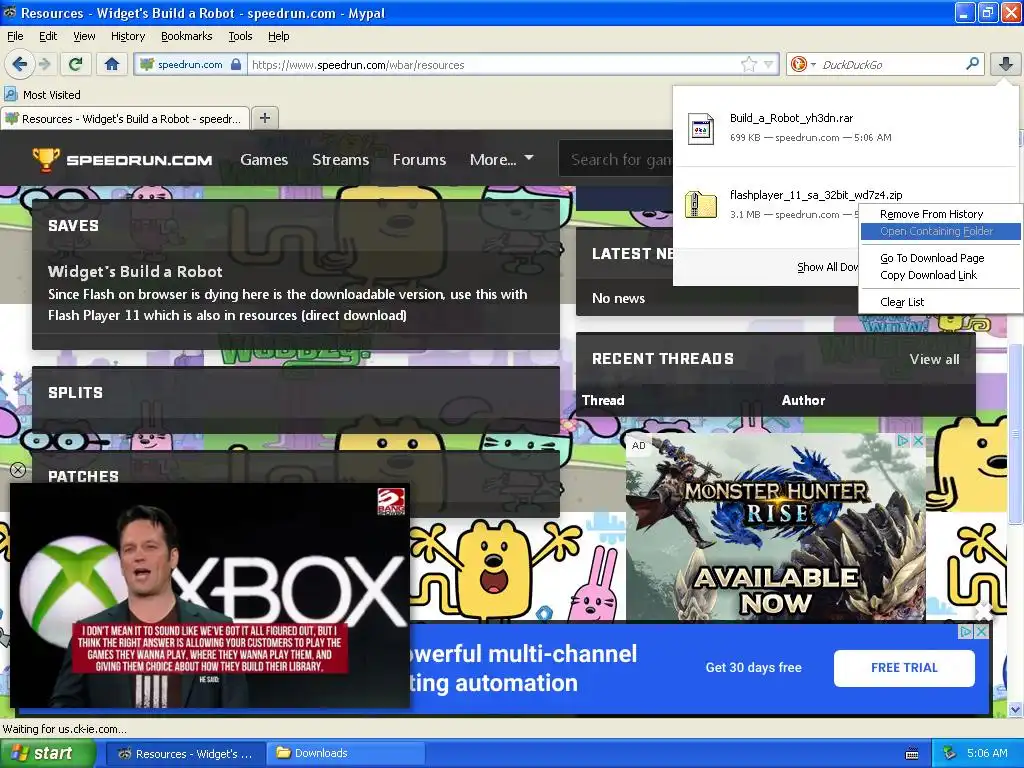Toggle the downloads arrow toolbar button
1024x768 pixels.
pyautogui.click(x=1006, y=64)
